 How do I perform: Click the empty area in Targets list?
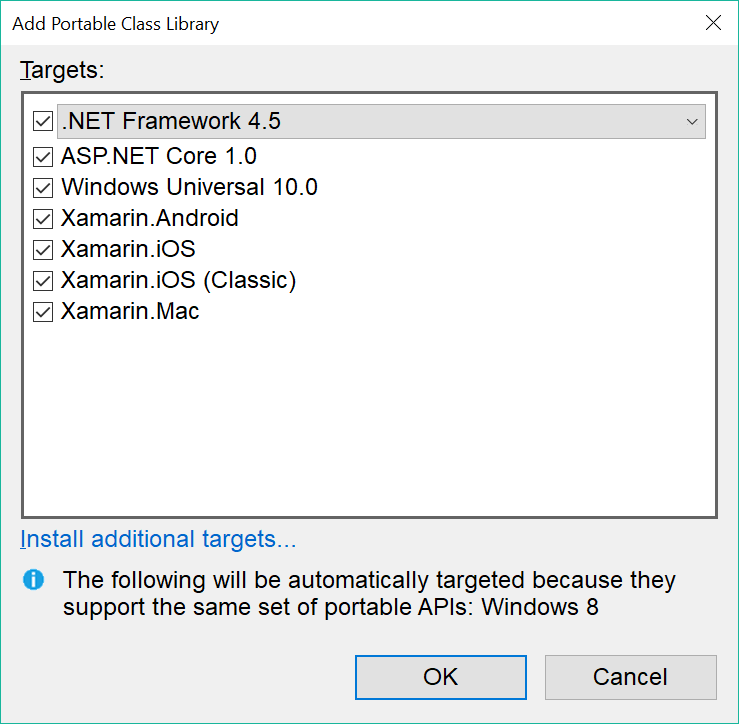click(x=370, y=420)
